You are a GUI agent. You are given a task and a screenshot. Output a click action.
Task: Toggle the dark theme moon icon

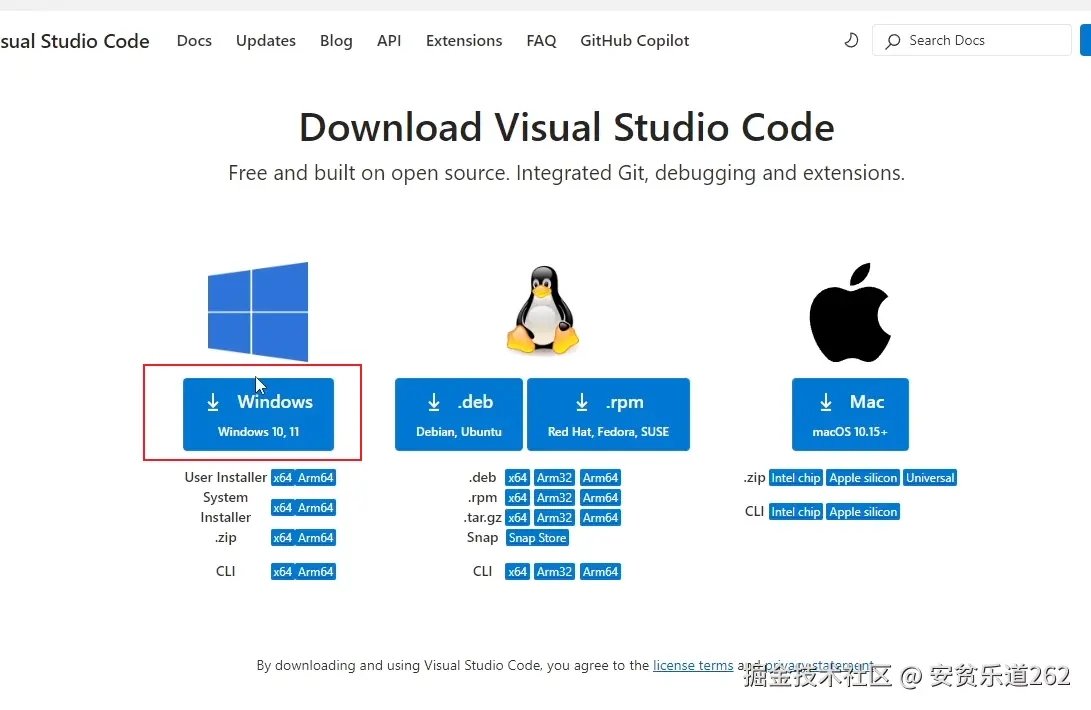coord(851,40)
